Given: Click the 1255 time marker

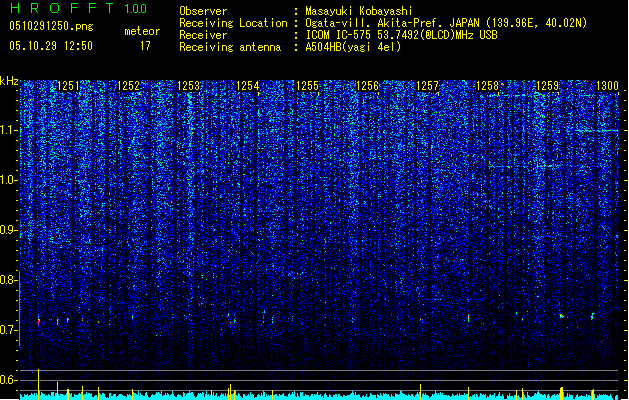Looking at the screenshot, I should [308, 86].
